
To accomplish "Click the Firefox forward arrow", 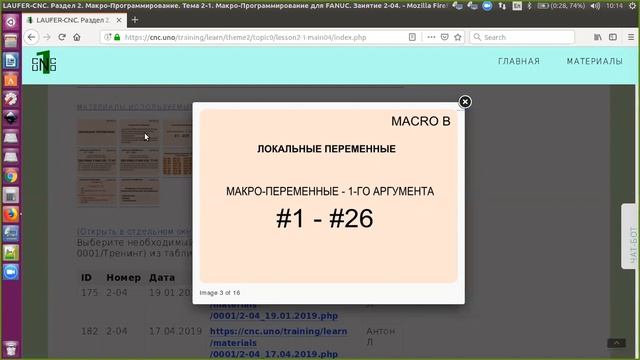I will [x=47, y=37].
